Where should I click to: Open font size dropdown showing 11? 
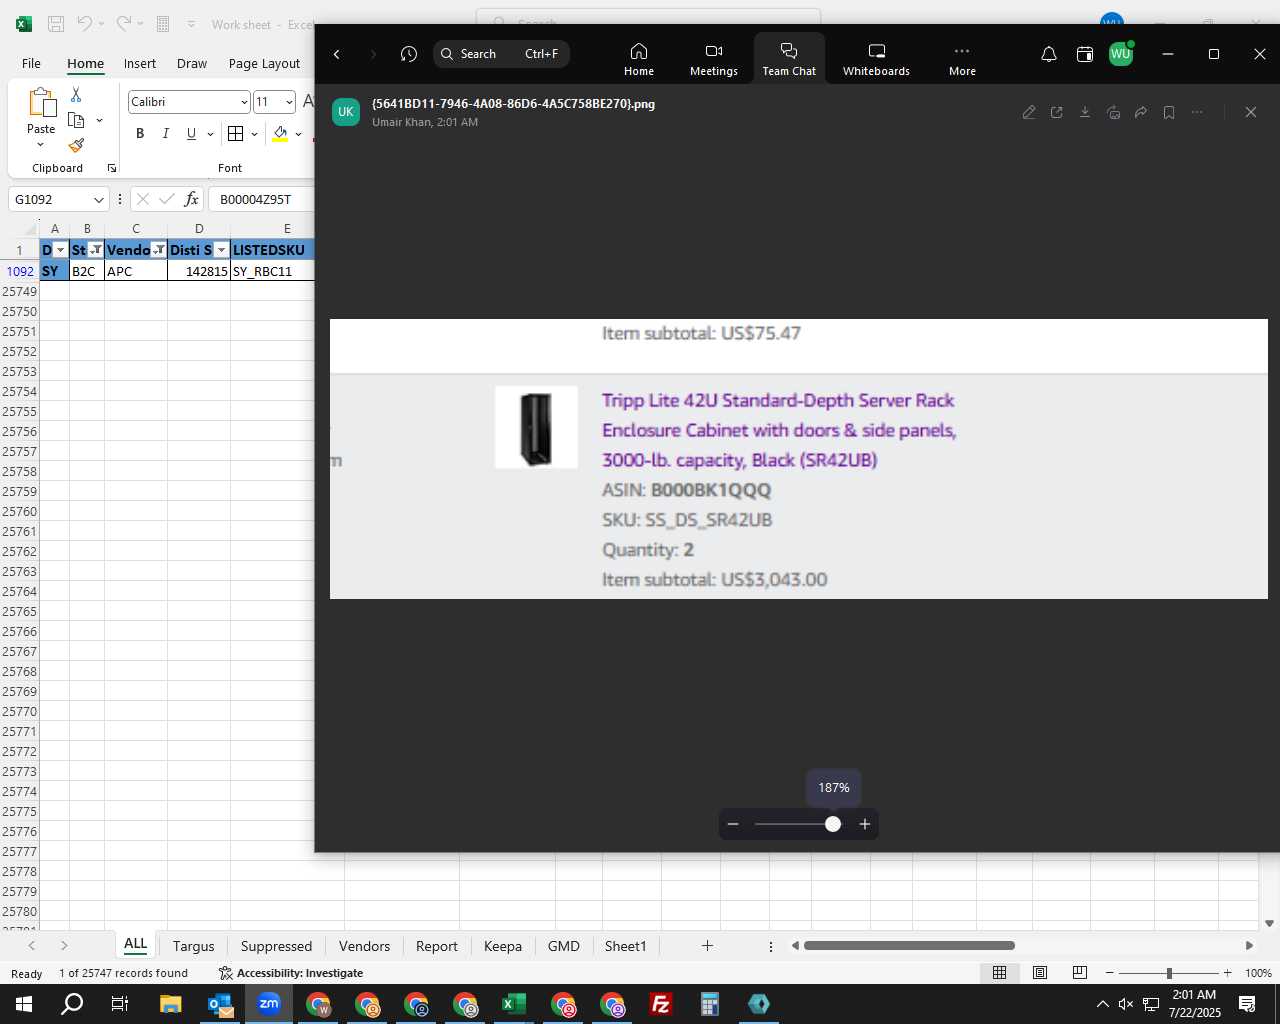(x=289, y=102)
